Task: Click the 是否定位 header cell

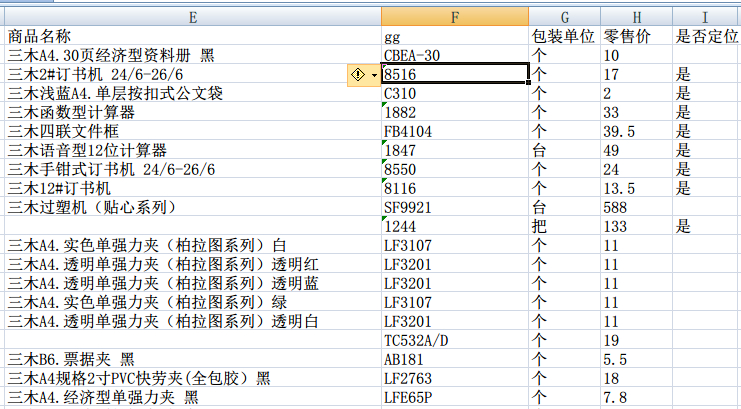Action: coord(706,37)
